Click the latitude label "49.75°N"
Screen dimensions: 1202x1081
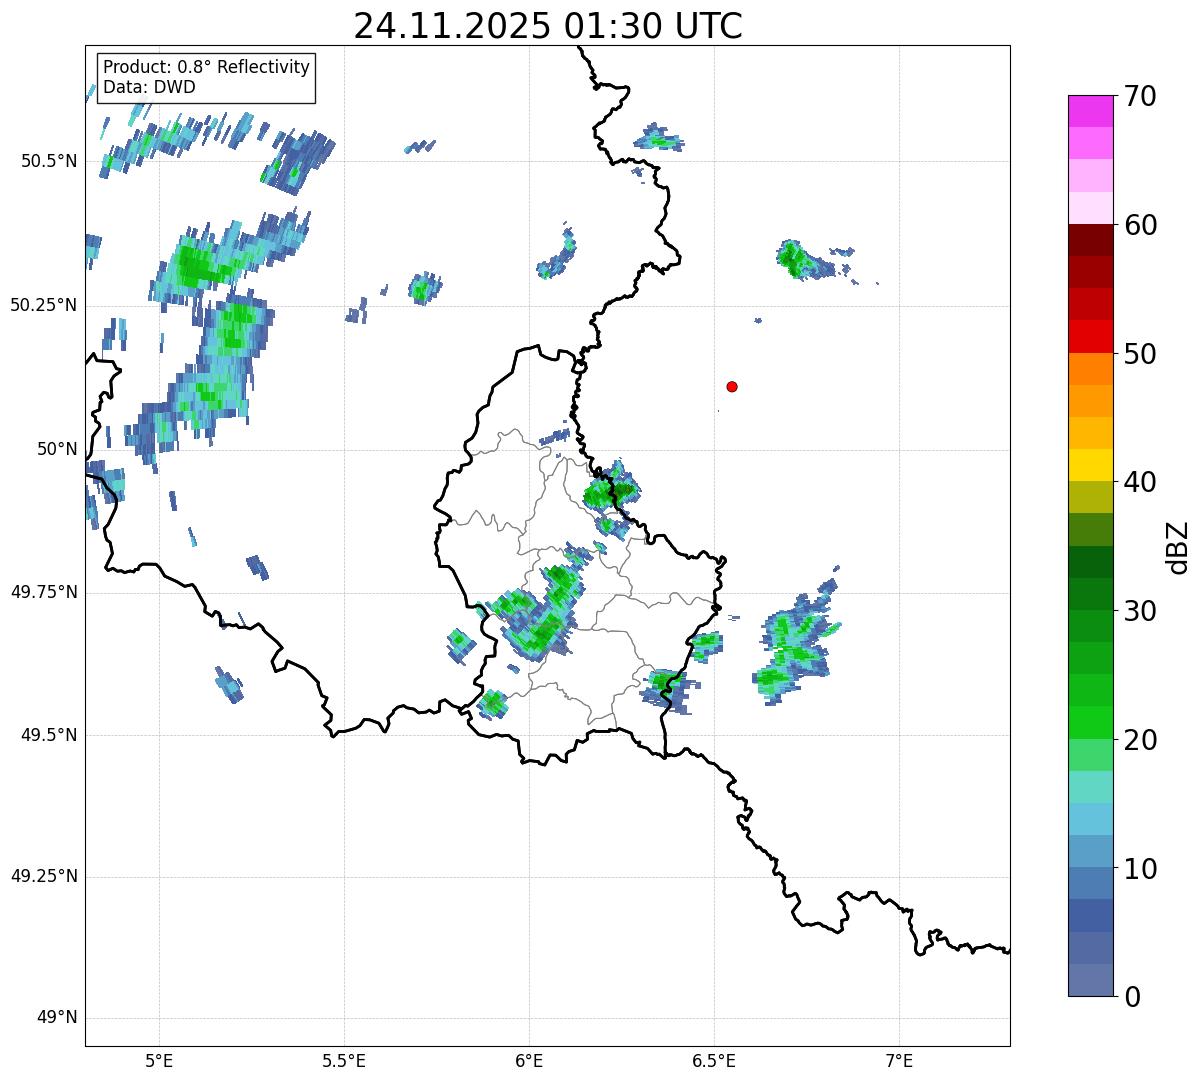pos(44,592)
